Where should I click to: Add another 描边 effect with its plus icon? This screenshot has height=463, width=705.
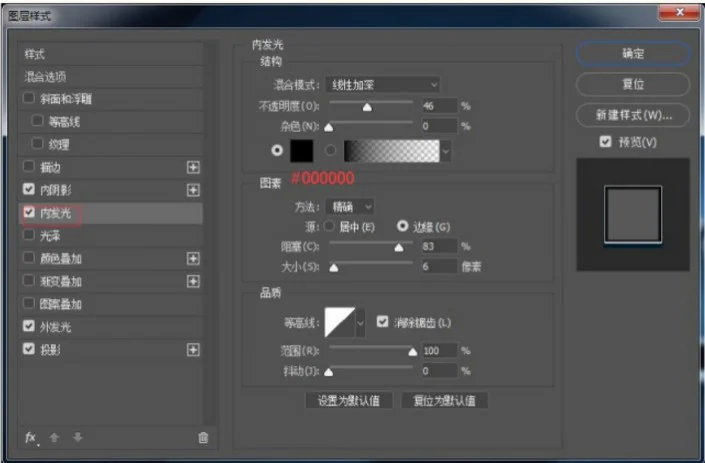(193, 168)
